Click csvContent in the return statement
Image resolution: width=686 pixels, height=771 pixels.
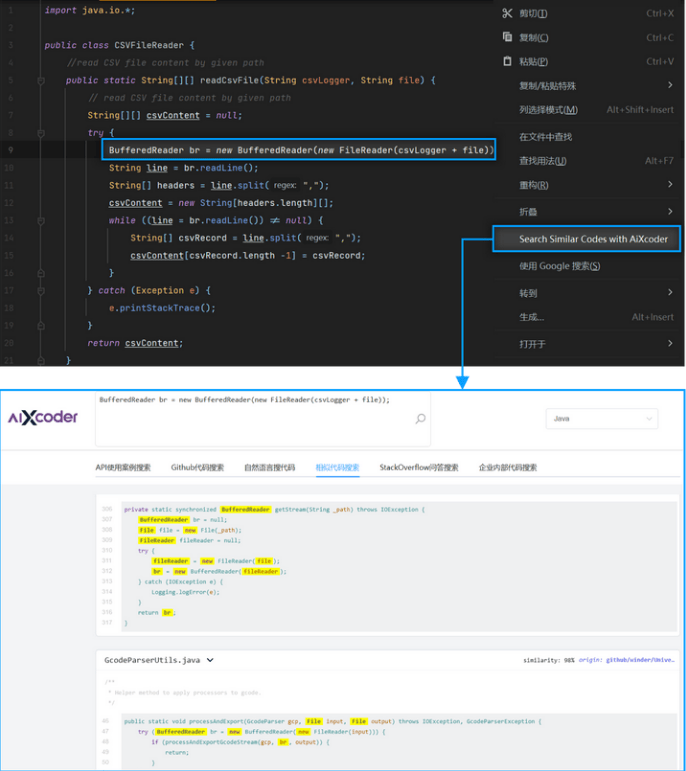point(151,343)
